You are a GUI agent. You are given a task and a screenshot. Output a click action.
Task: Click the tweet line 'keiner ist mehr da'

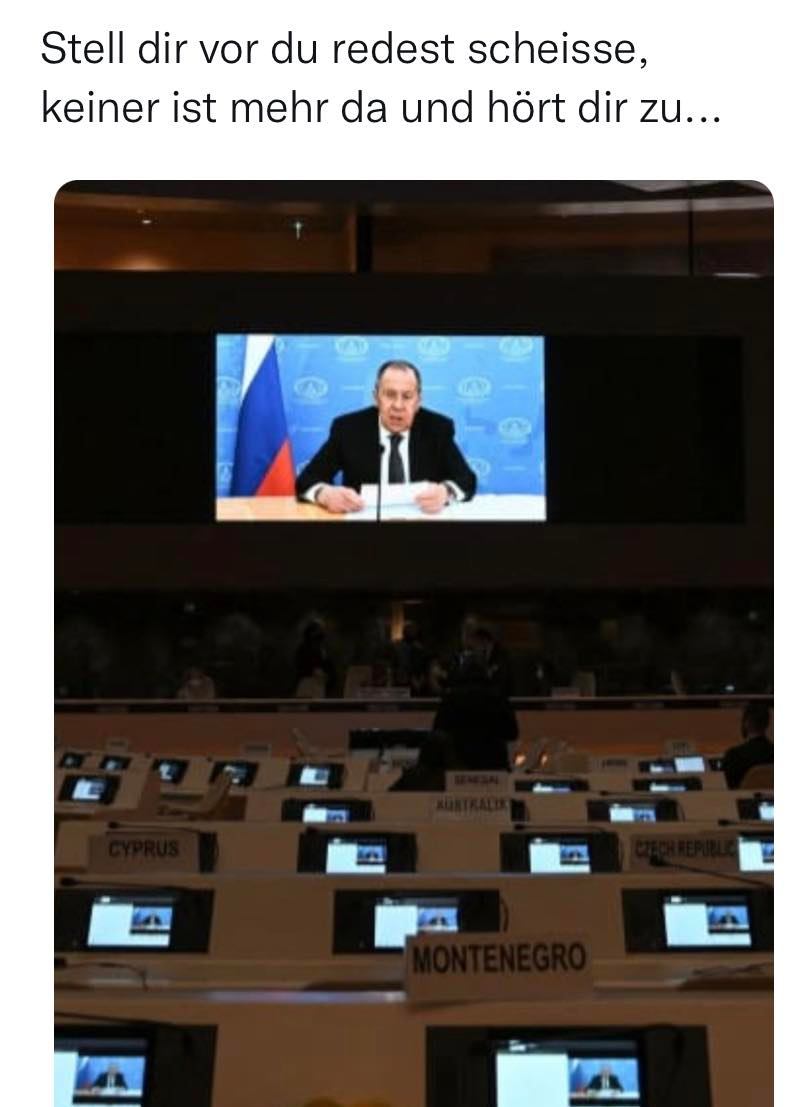[381, 109]
